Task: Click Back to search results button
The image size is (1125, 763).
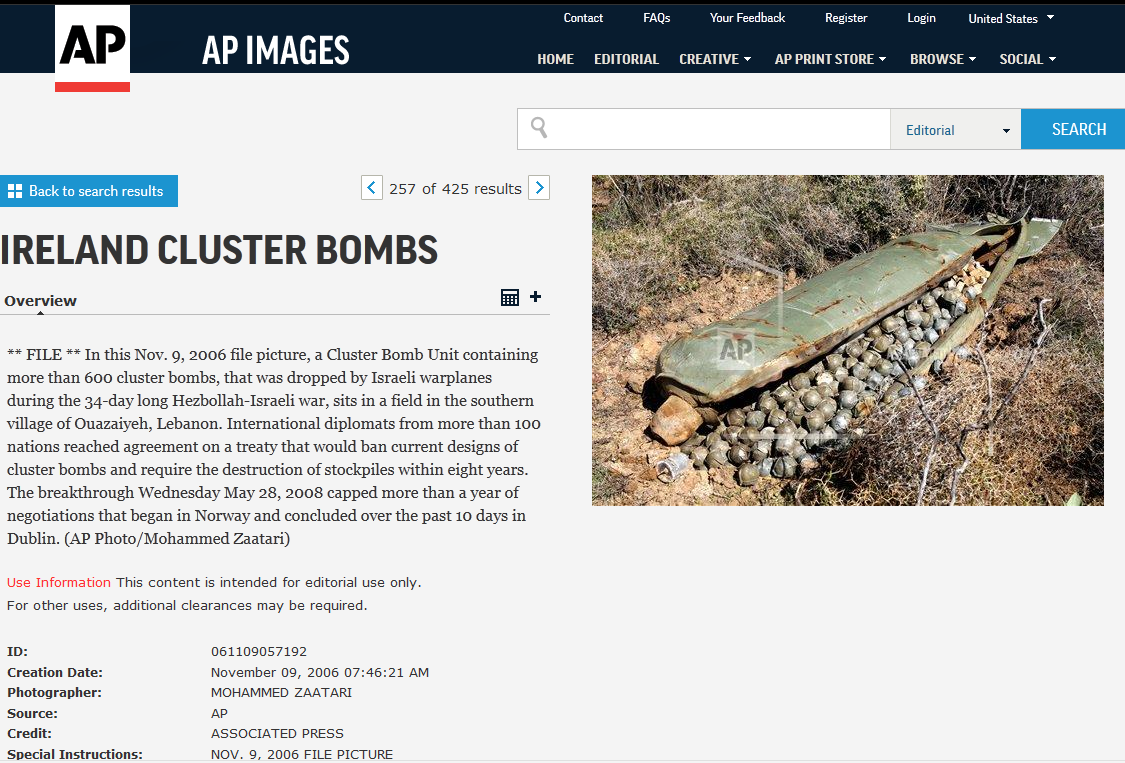Action: click(89, 191)
